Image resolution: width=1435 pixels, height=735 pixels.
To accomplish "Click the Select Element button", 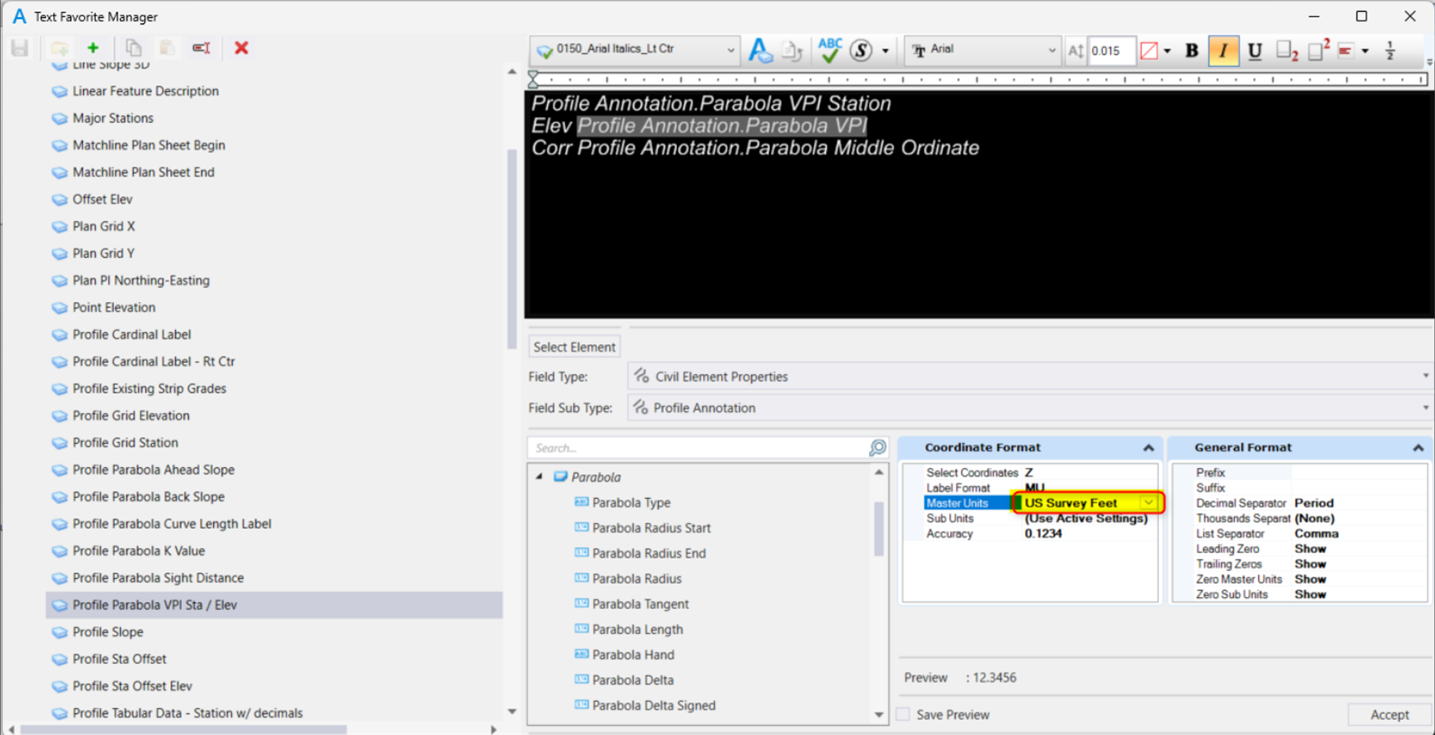I will [574, 346].
